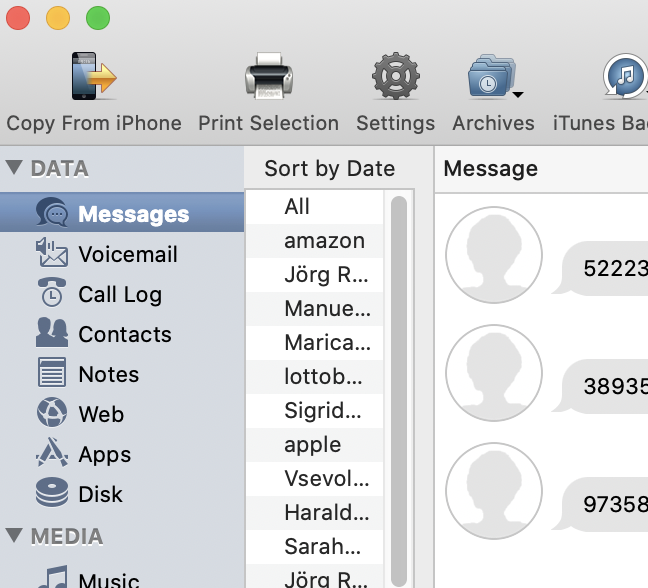Open Notes in the sidebar

(x=122, y=374)
